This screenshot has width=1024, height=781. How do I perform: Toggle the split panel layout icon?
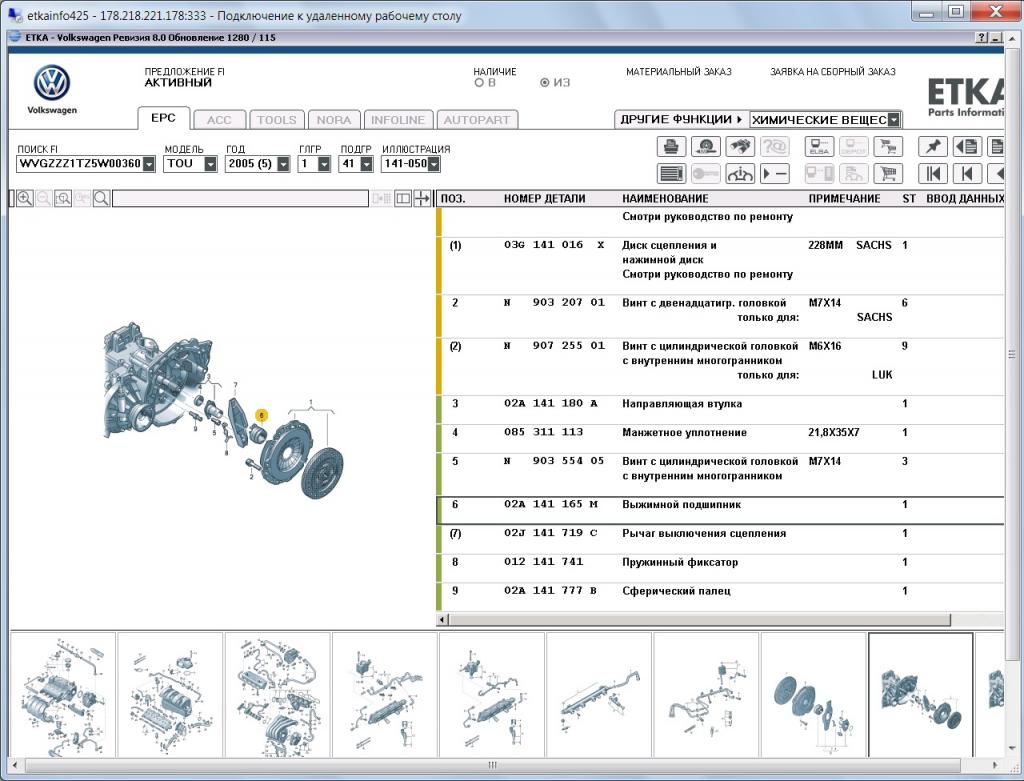coord(403,199)
